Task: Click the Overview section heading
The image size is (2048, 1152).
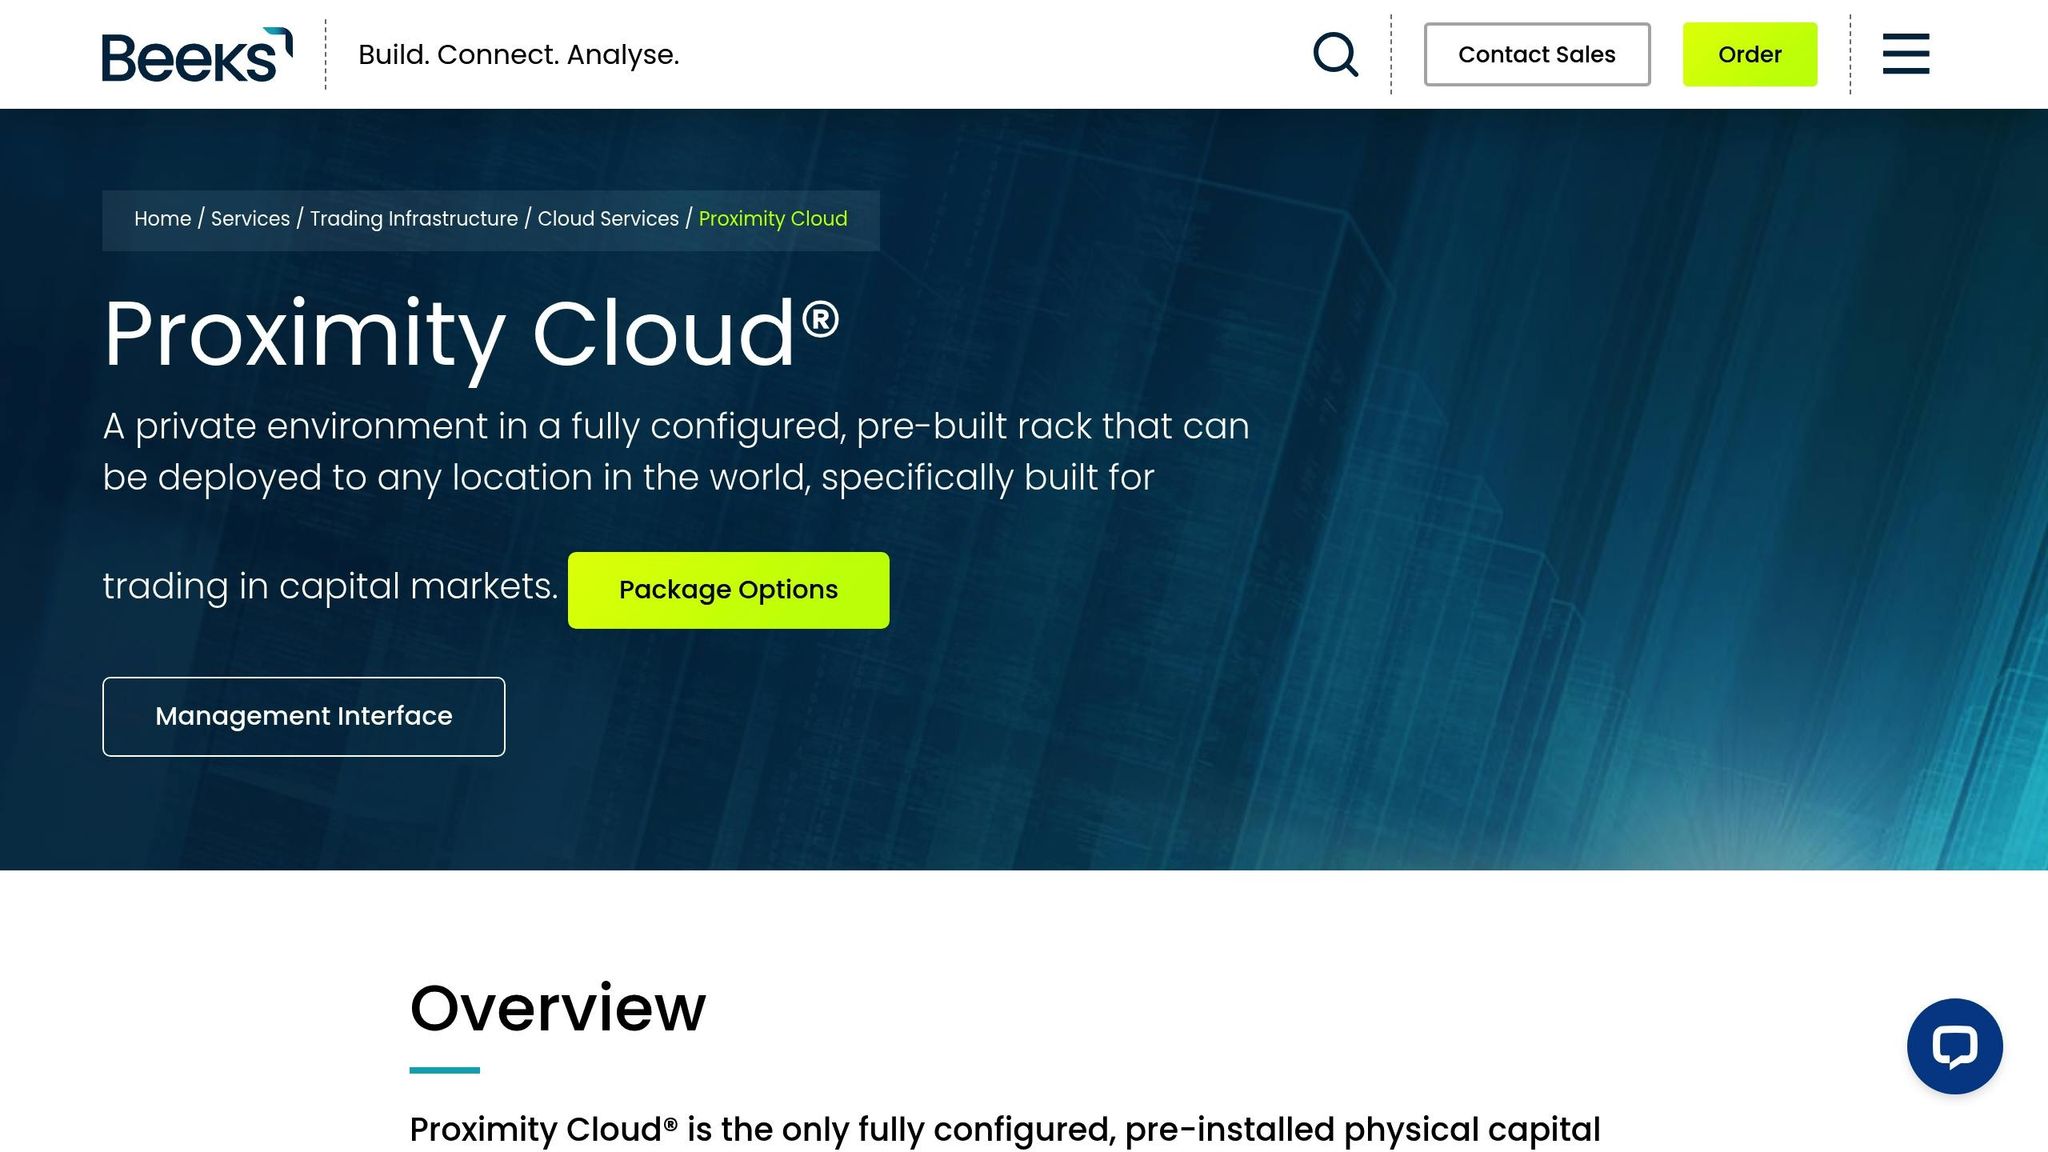Action: [558, 1008]
